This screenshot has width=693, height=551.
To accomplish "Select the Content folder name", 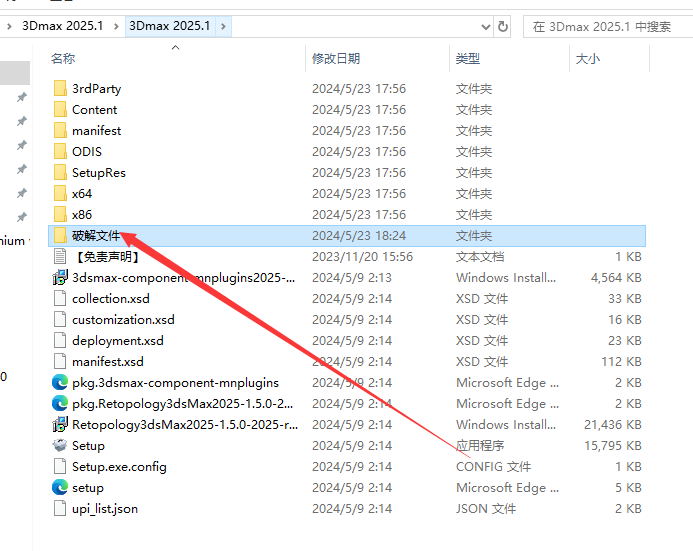I will (x=95, y=110).
